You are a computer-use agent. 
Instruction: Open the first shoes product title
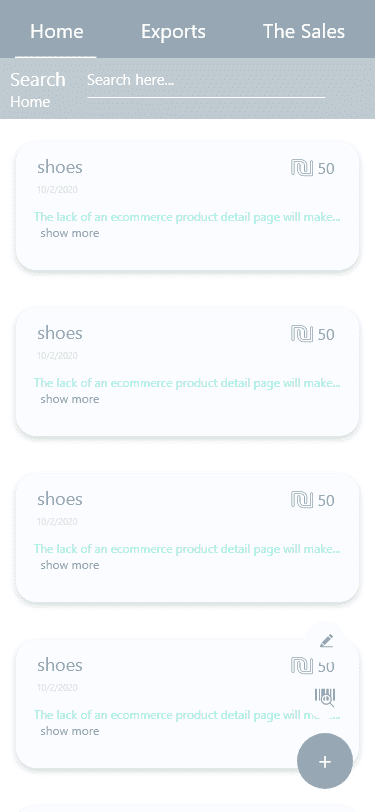(x=60, y=167)
